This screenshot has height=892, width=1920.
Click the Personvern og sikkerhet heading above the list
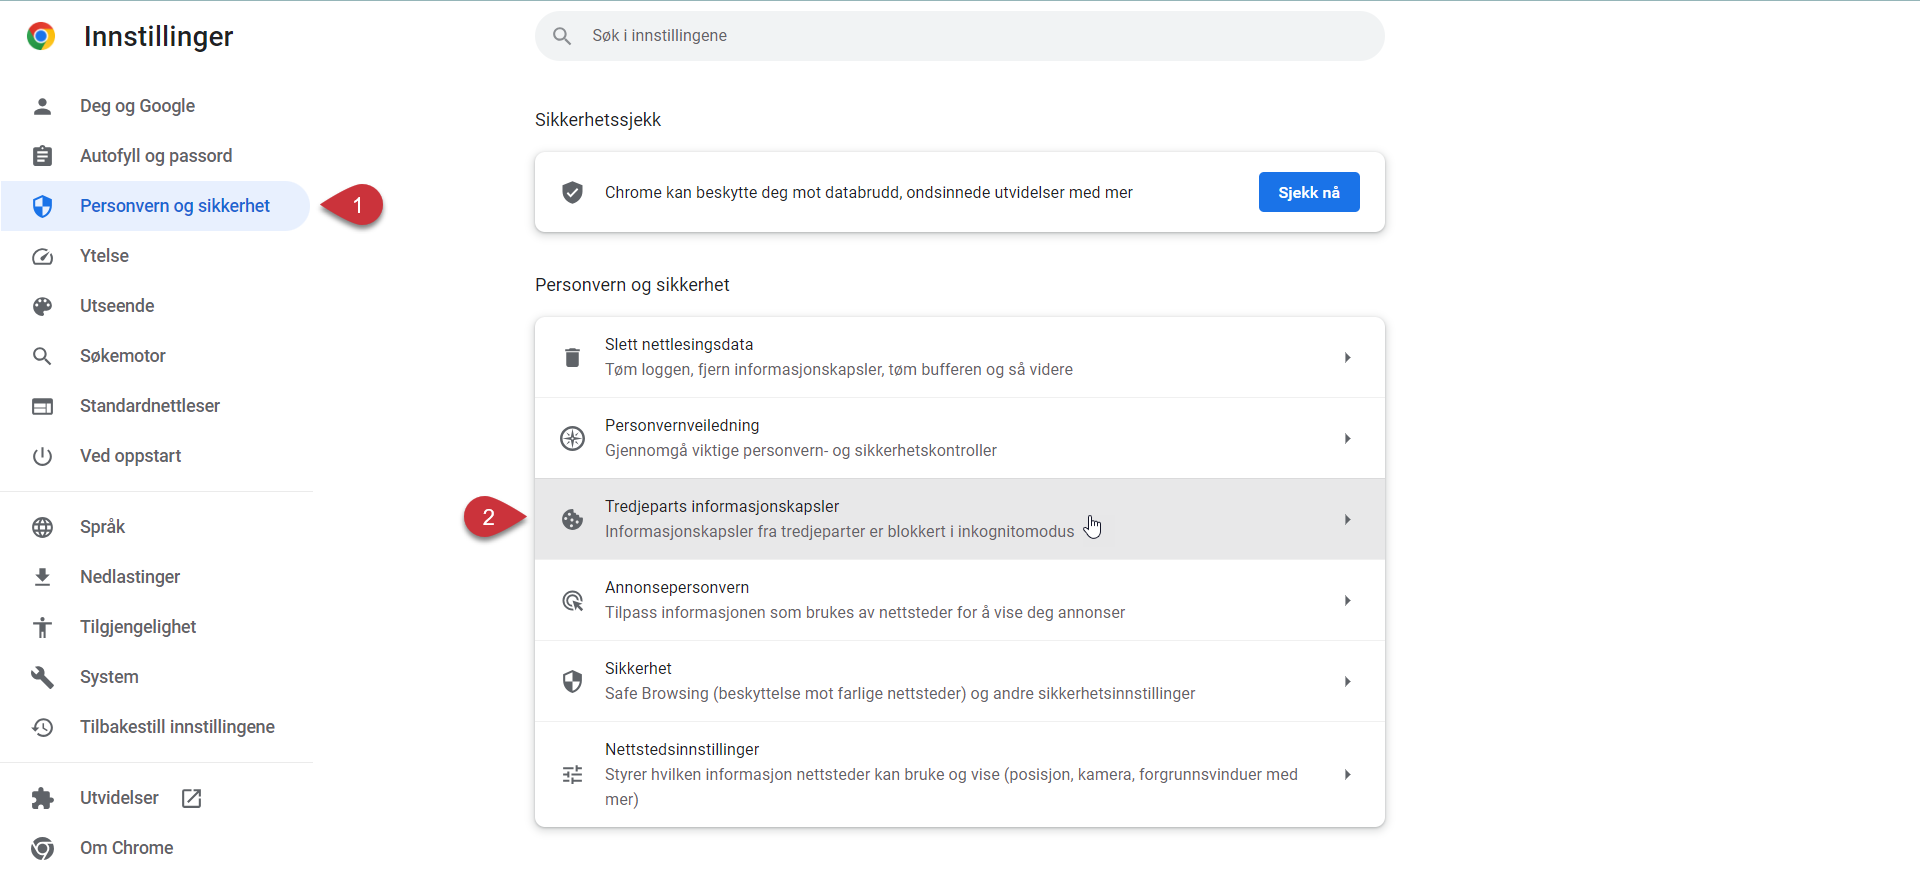tap(632, 285)
